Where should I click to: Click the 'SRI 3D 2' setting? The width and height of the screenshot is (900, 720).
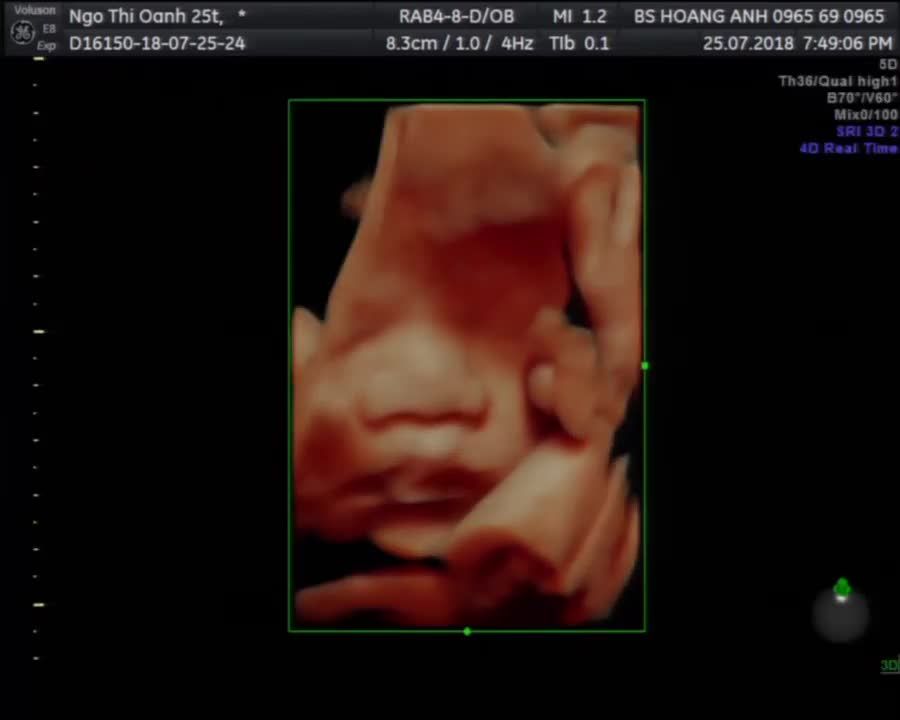pos(867,132)
